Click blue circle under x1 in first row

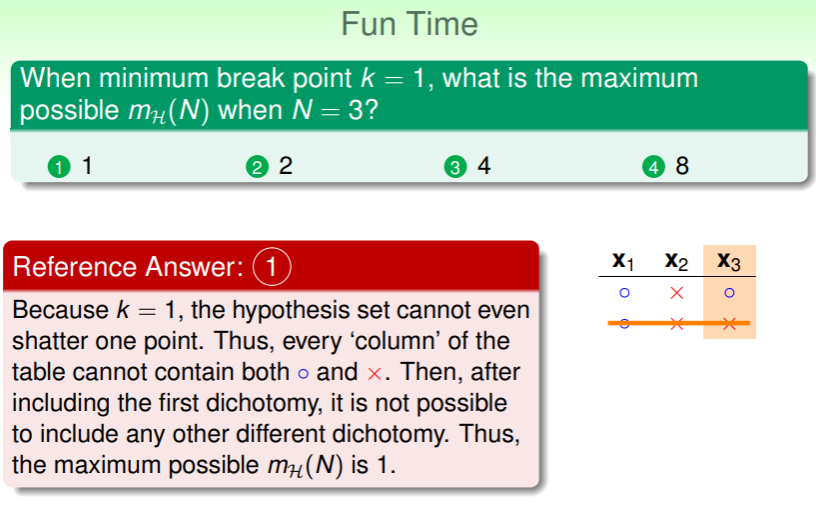pos(624,293)
